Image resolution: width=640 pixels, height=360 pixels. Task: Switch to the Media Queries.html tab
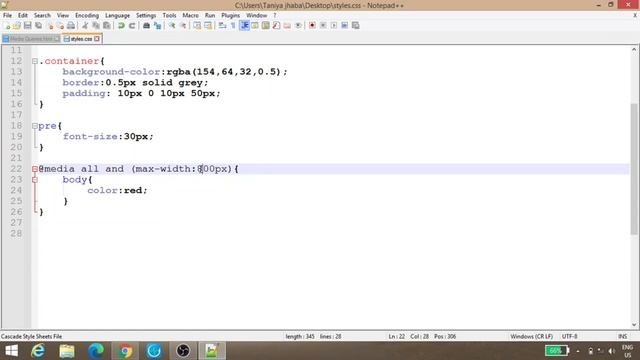click(31, 39)
